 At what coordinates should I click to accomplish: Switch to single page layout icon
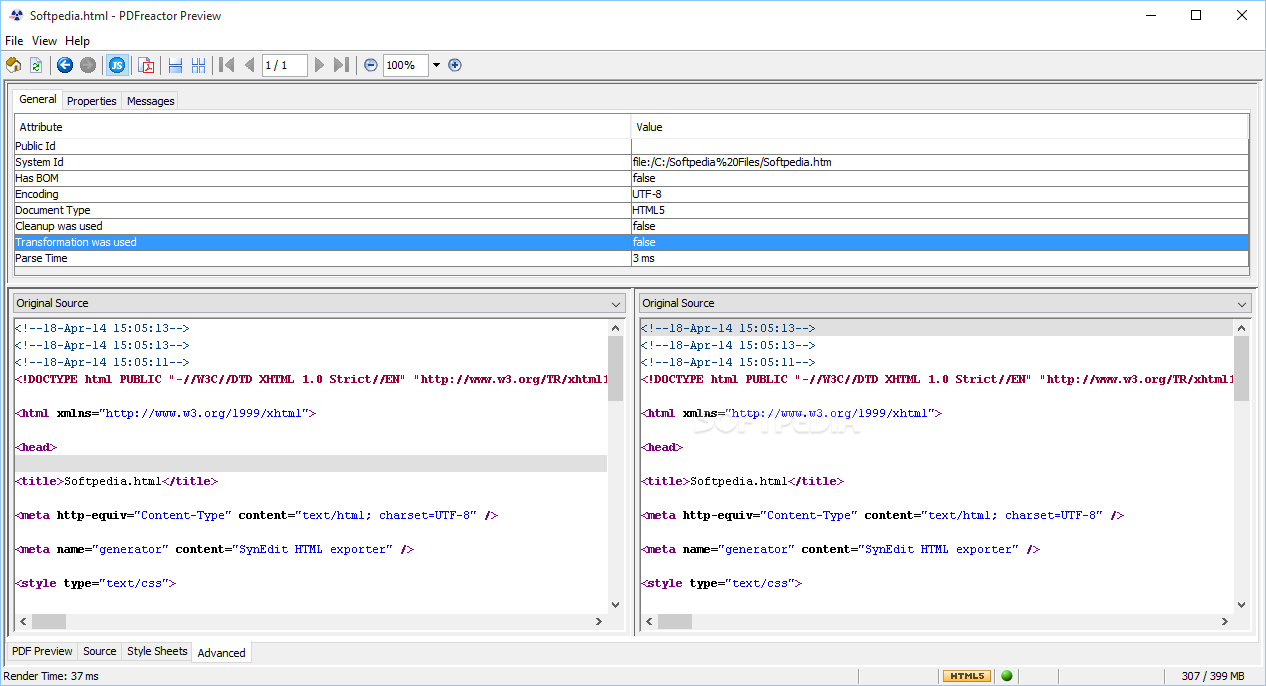tap(175, 65)
